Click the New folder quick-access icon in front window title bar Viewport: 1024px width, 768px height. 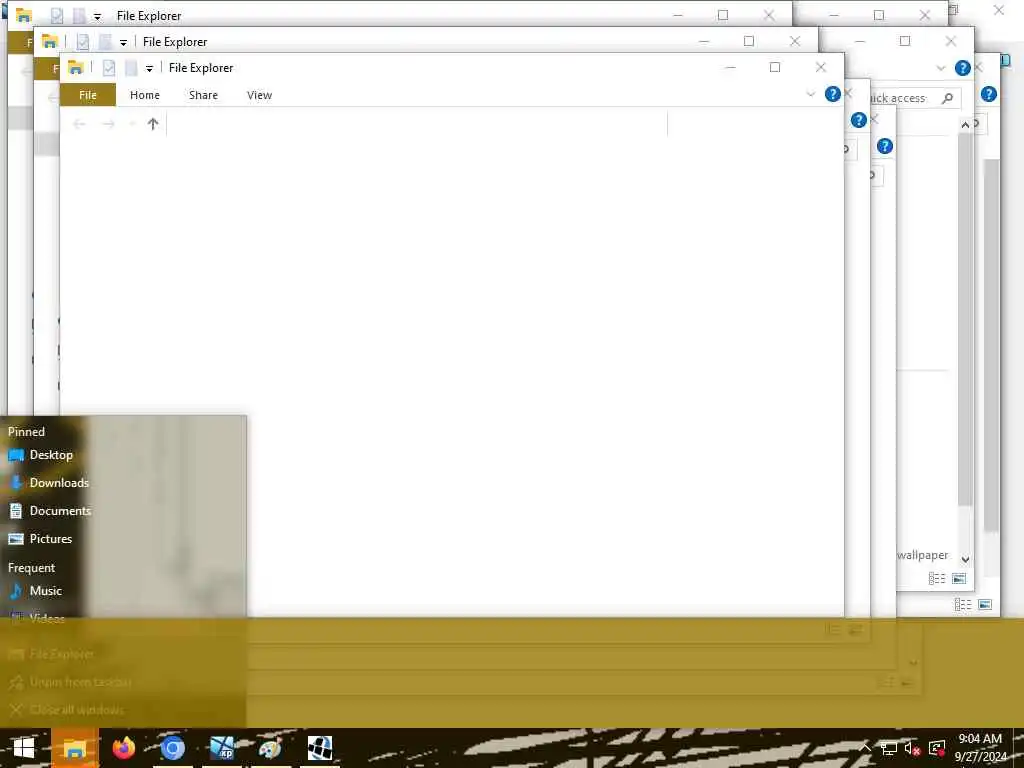[131, 67]
